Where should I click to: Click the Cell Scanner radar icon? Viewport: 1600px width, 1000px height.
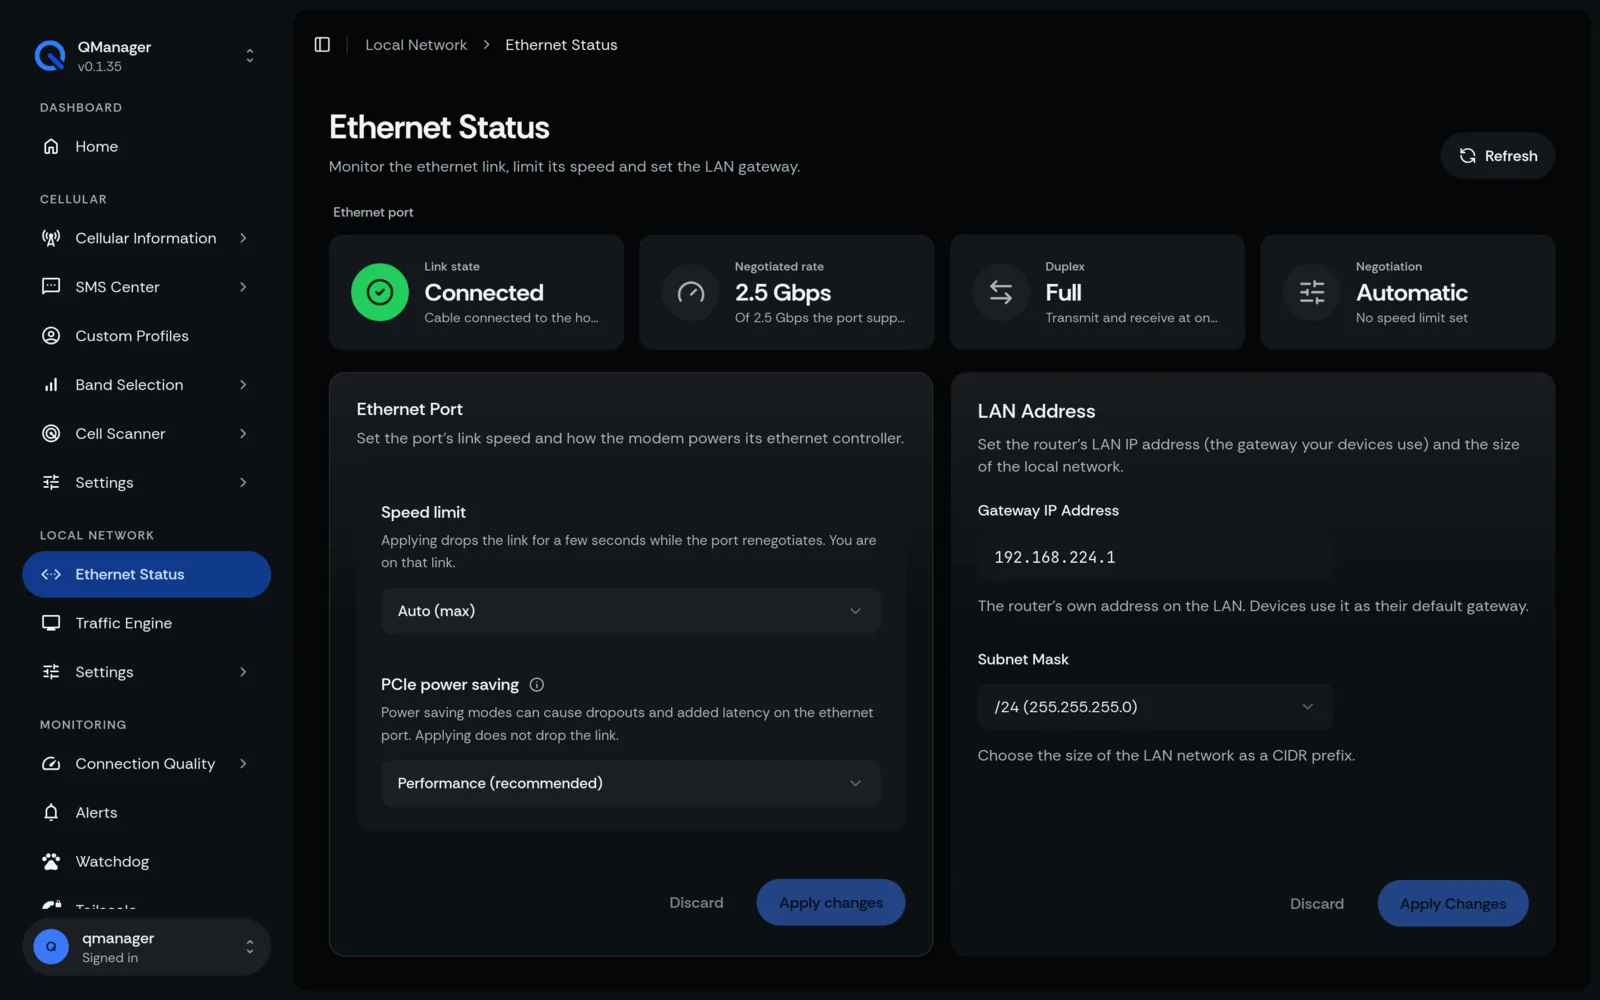(x=51, y=434)
